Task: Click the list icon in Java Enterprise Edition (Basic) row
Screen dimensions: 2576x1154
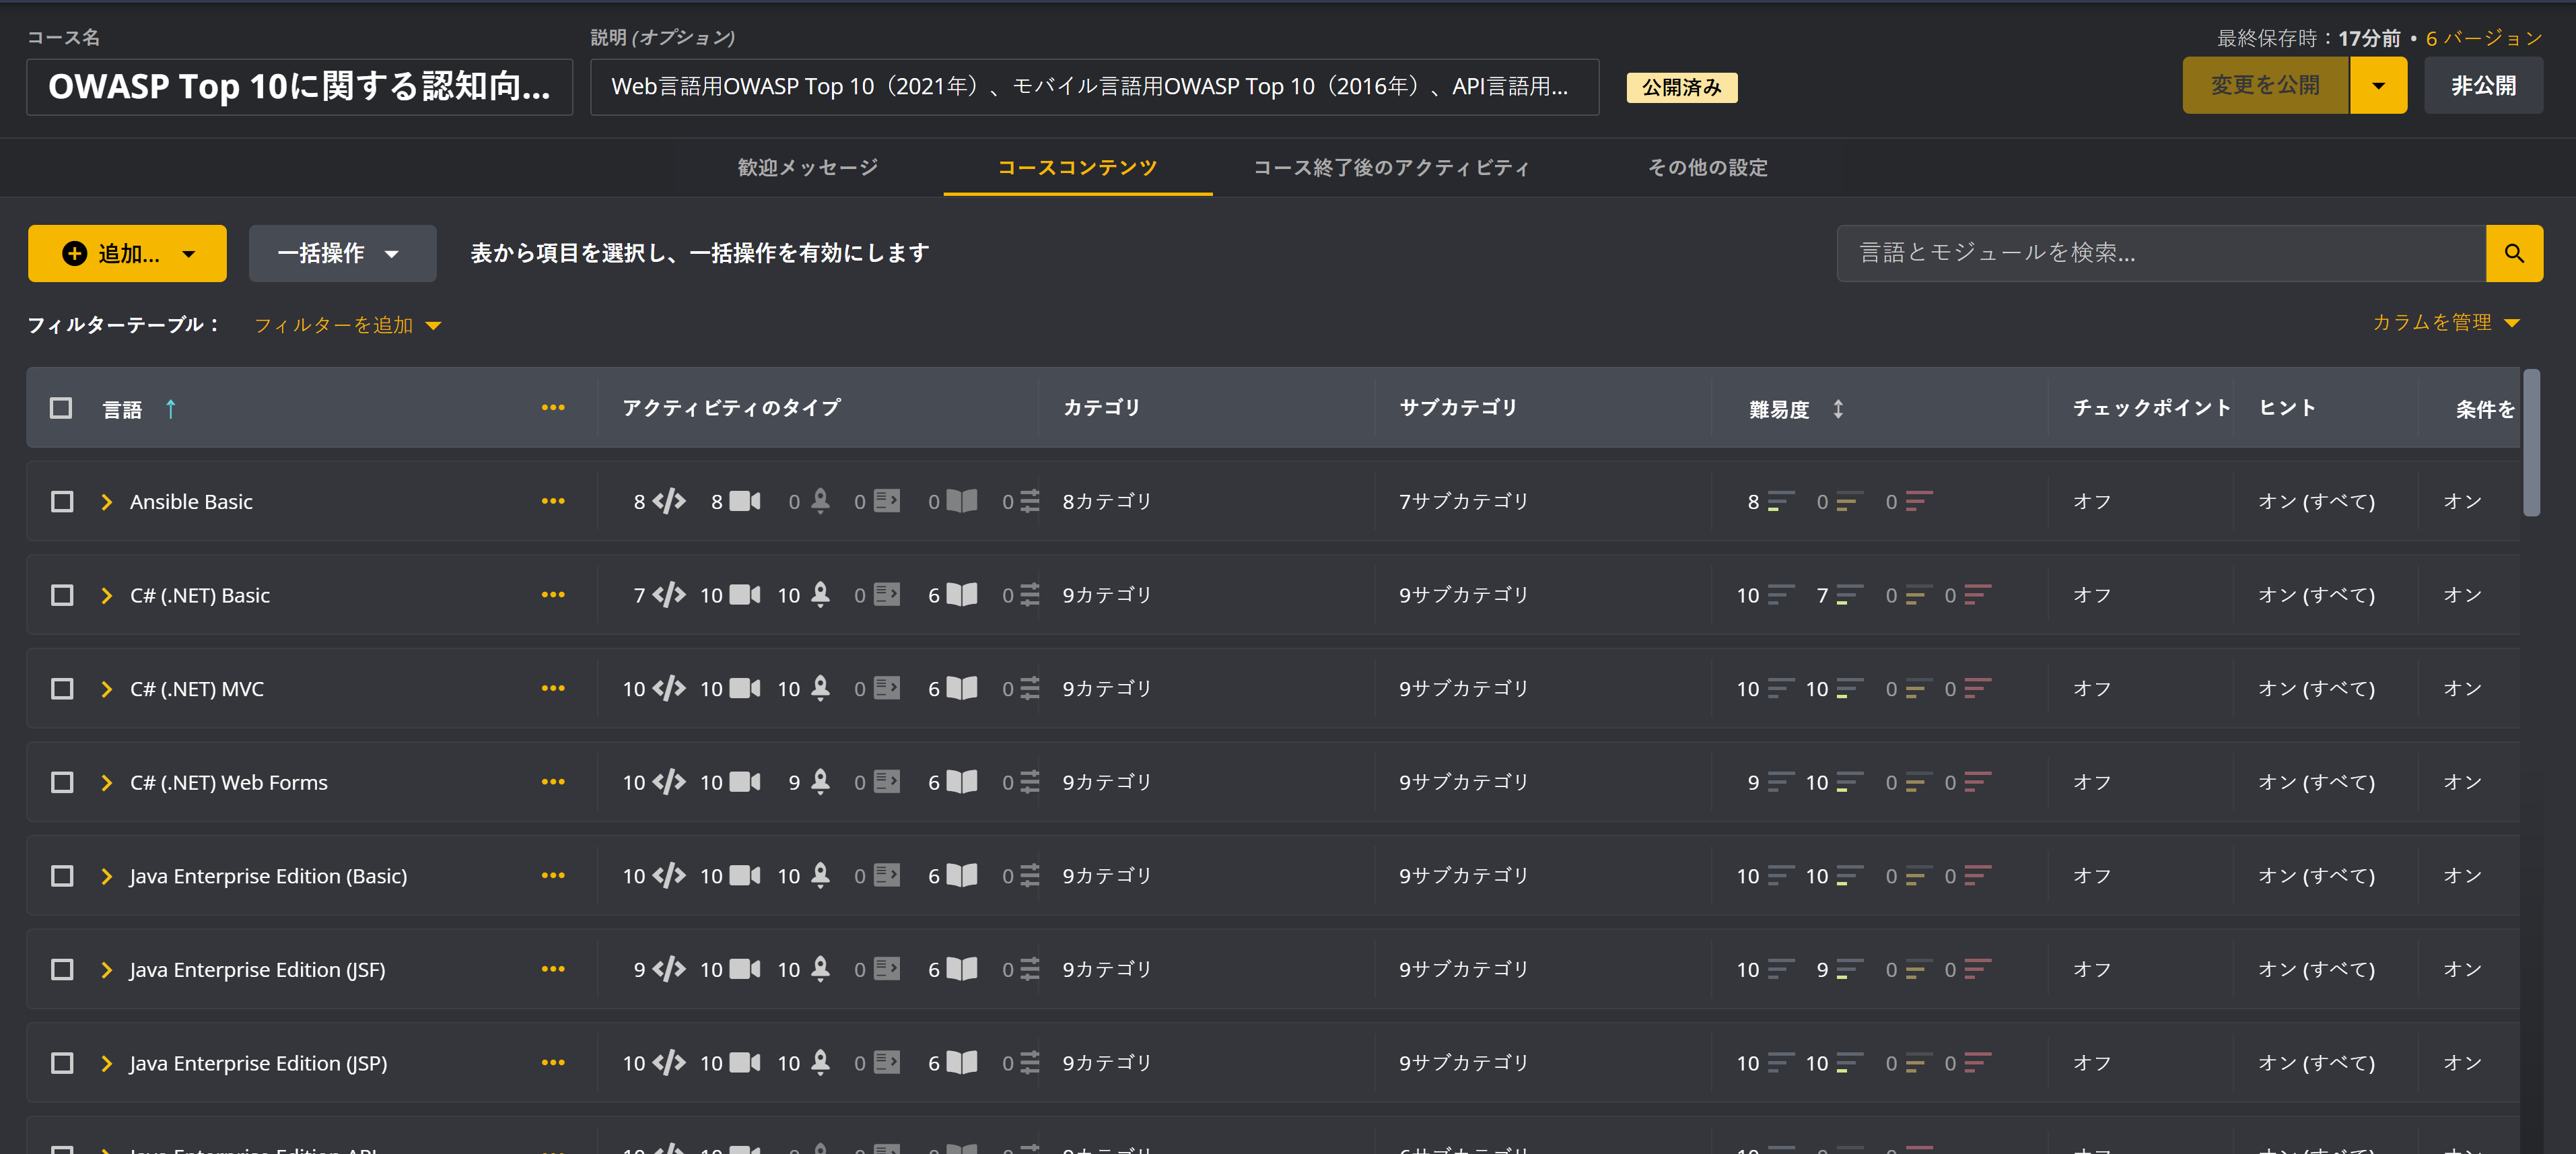Action: 1030,875
